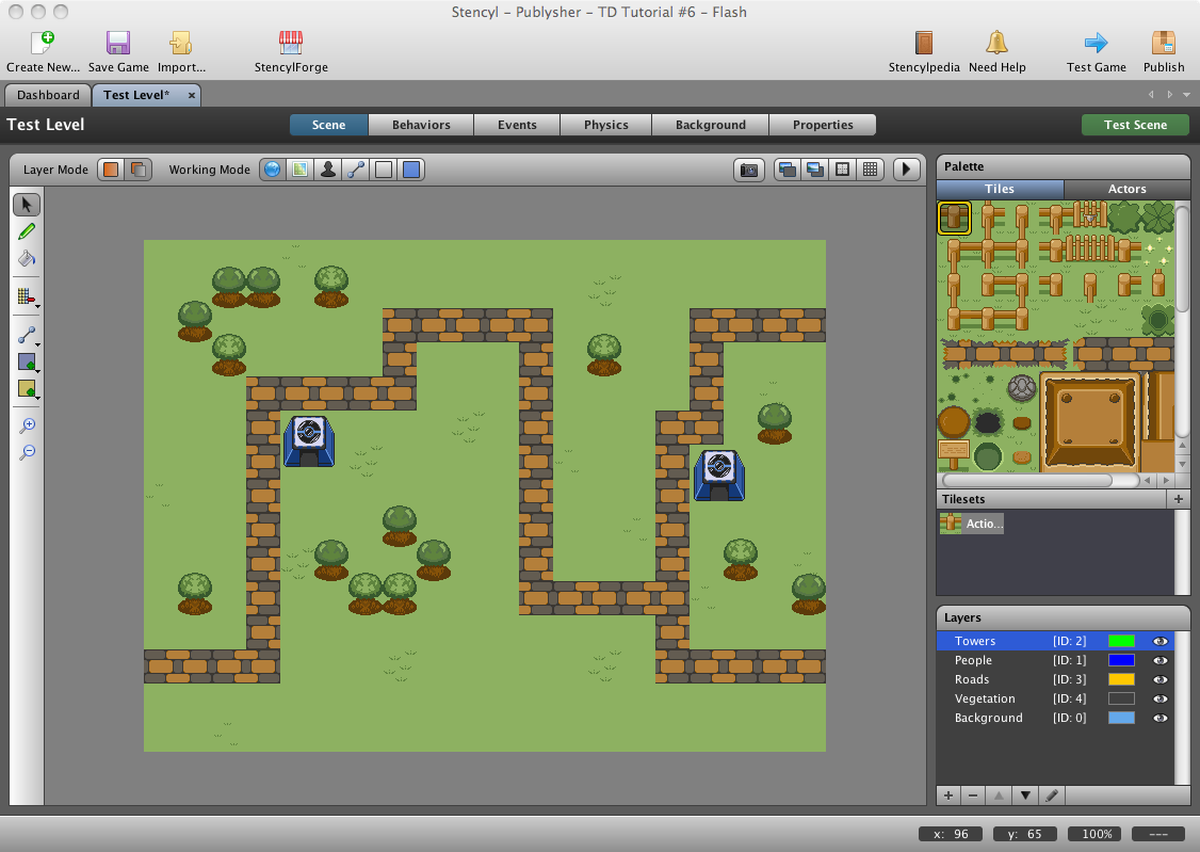Take a scene snapshot with camera icon

point(748,170)
